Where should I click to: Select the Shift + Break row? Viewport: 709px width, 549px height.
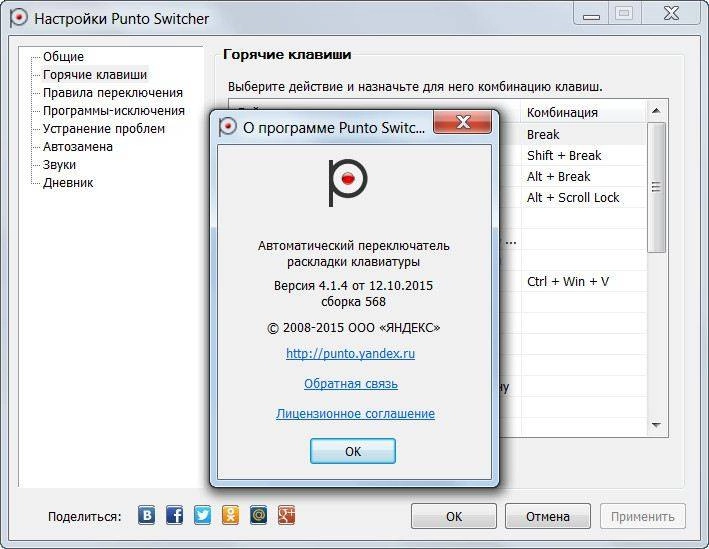[583, 156]
